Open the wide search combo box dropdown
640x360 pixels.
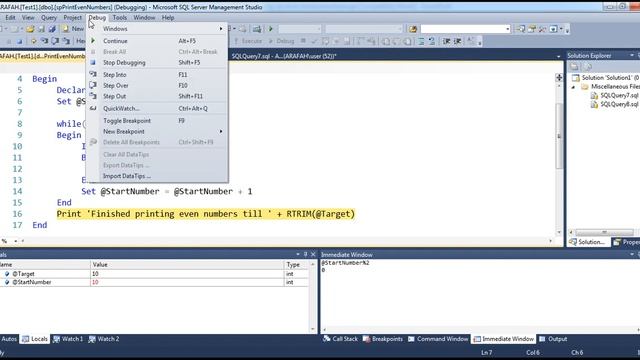[507, 29]
